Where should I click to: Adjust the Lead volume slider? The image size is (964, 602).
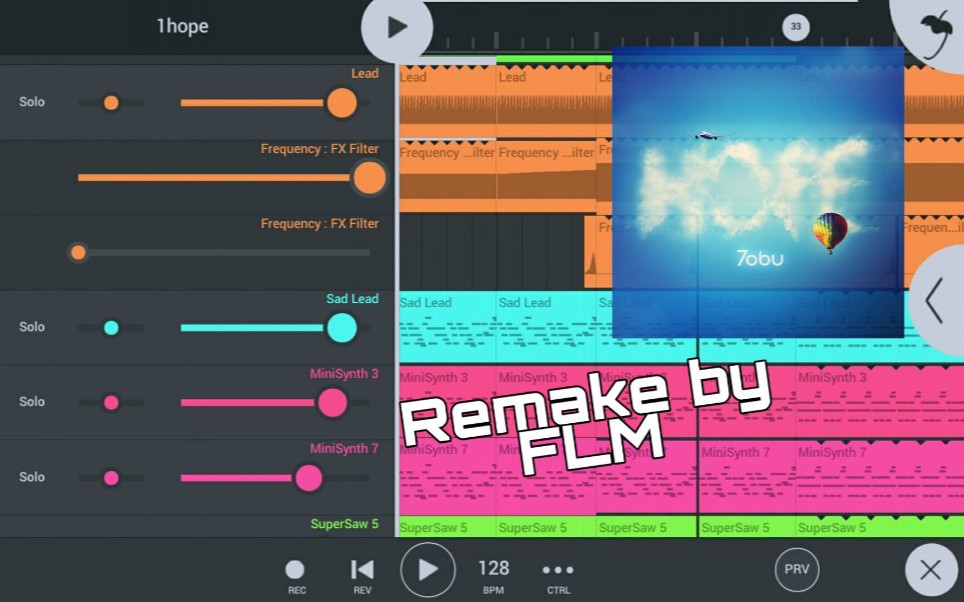275,103
